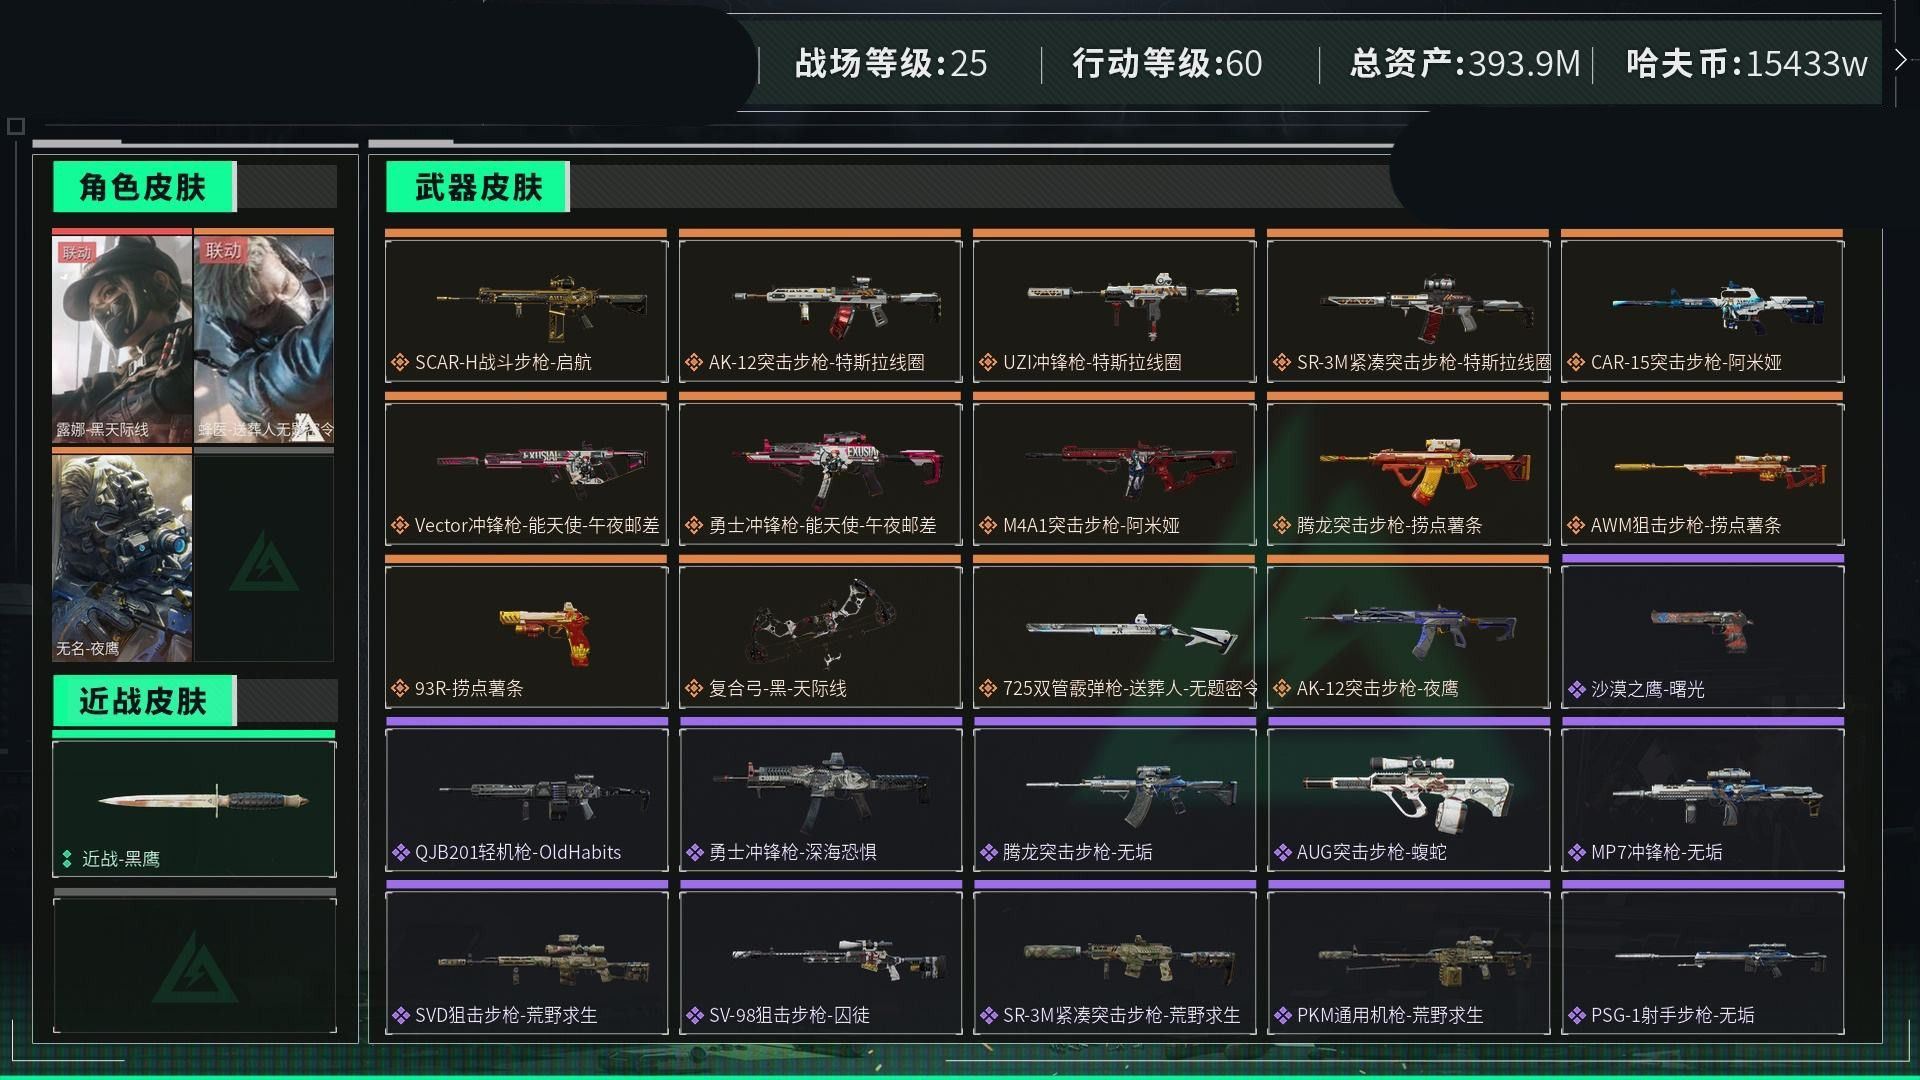Select the AWM狙击步枪-捞点薯条 skin

point(1702,473)
